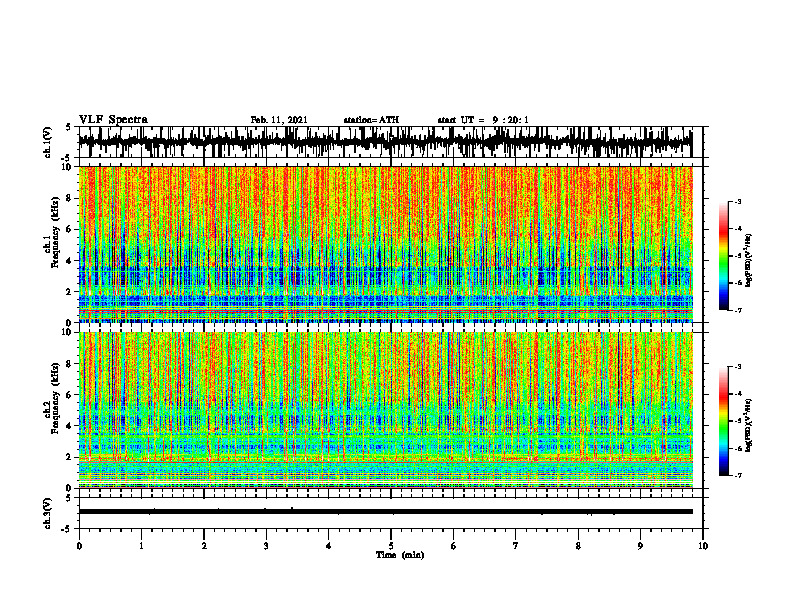Click the "Time (min)" axis label
Viewport: 792px width, 612px height.
pyautogui.click(x=400, y=555)
